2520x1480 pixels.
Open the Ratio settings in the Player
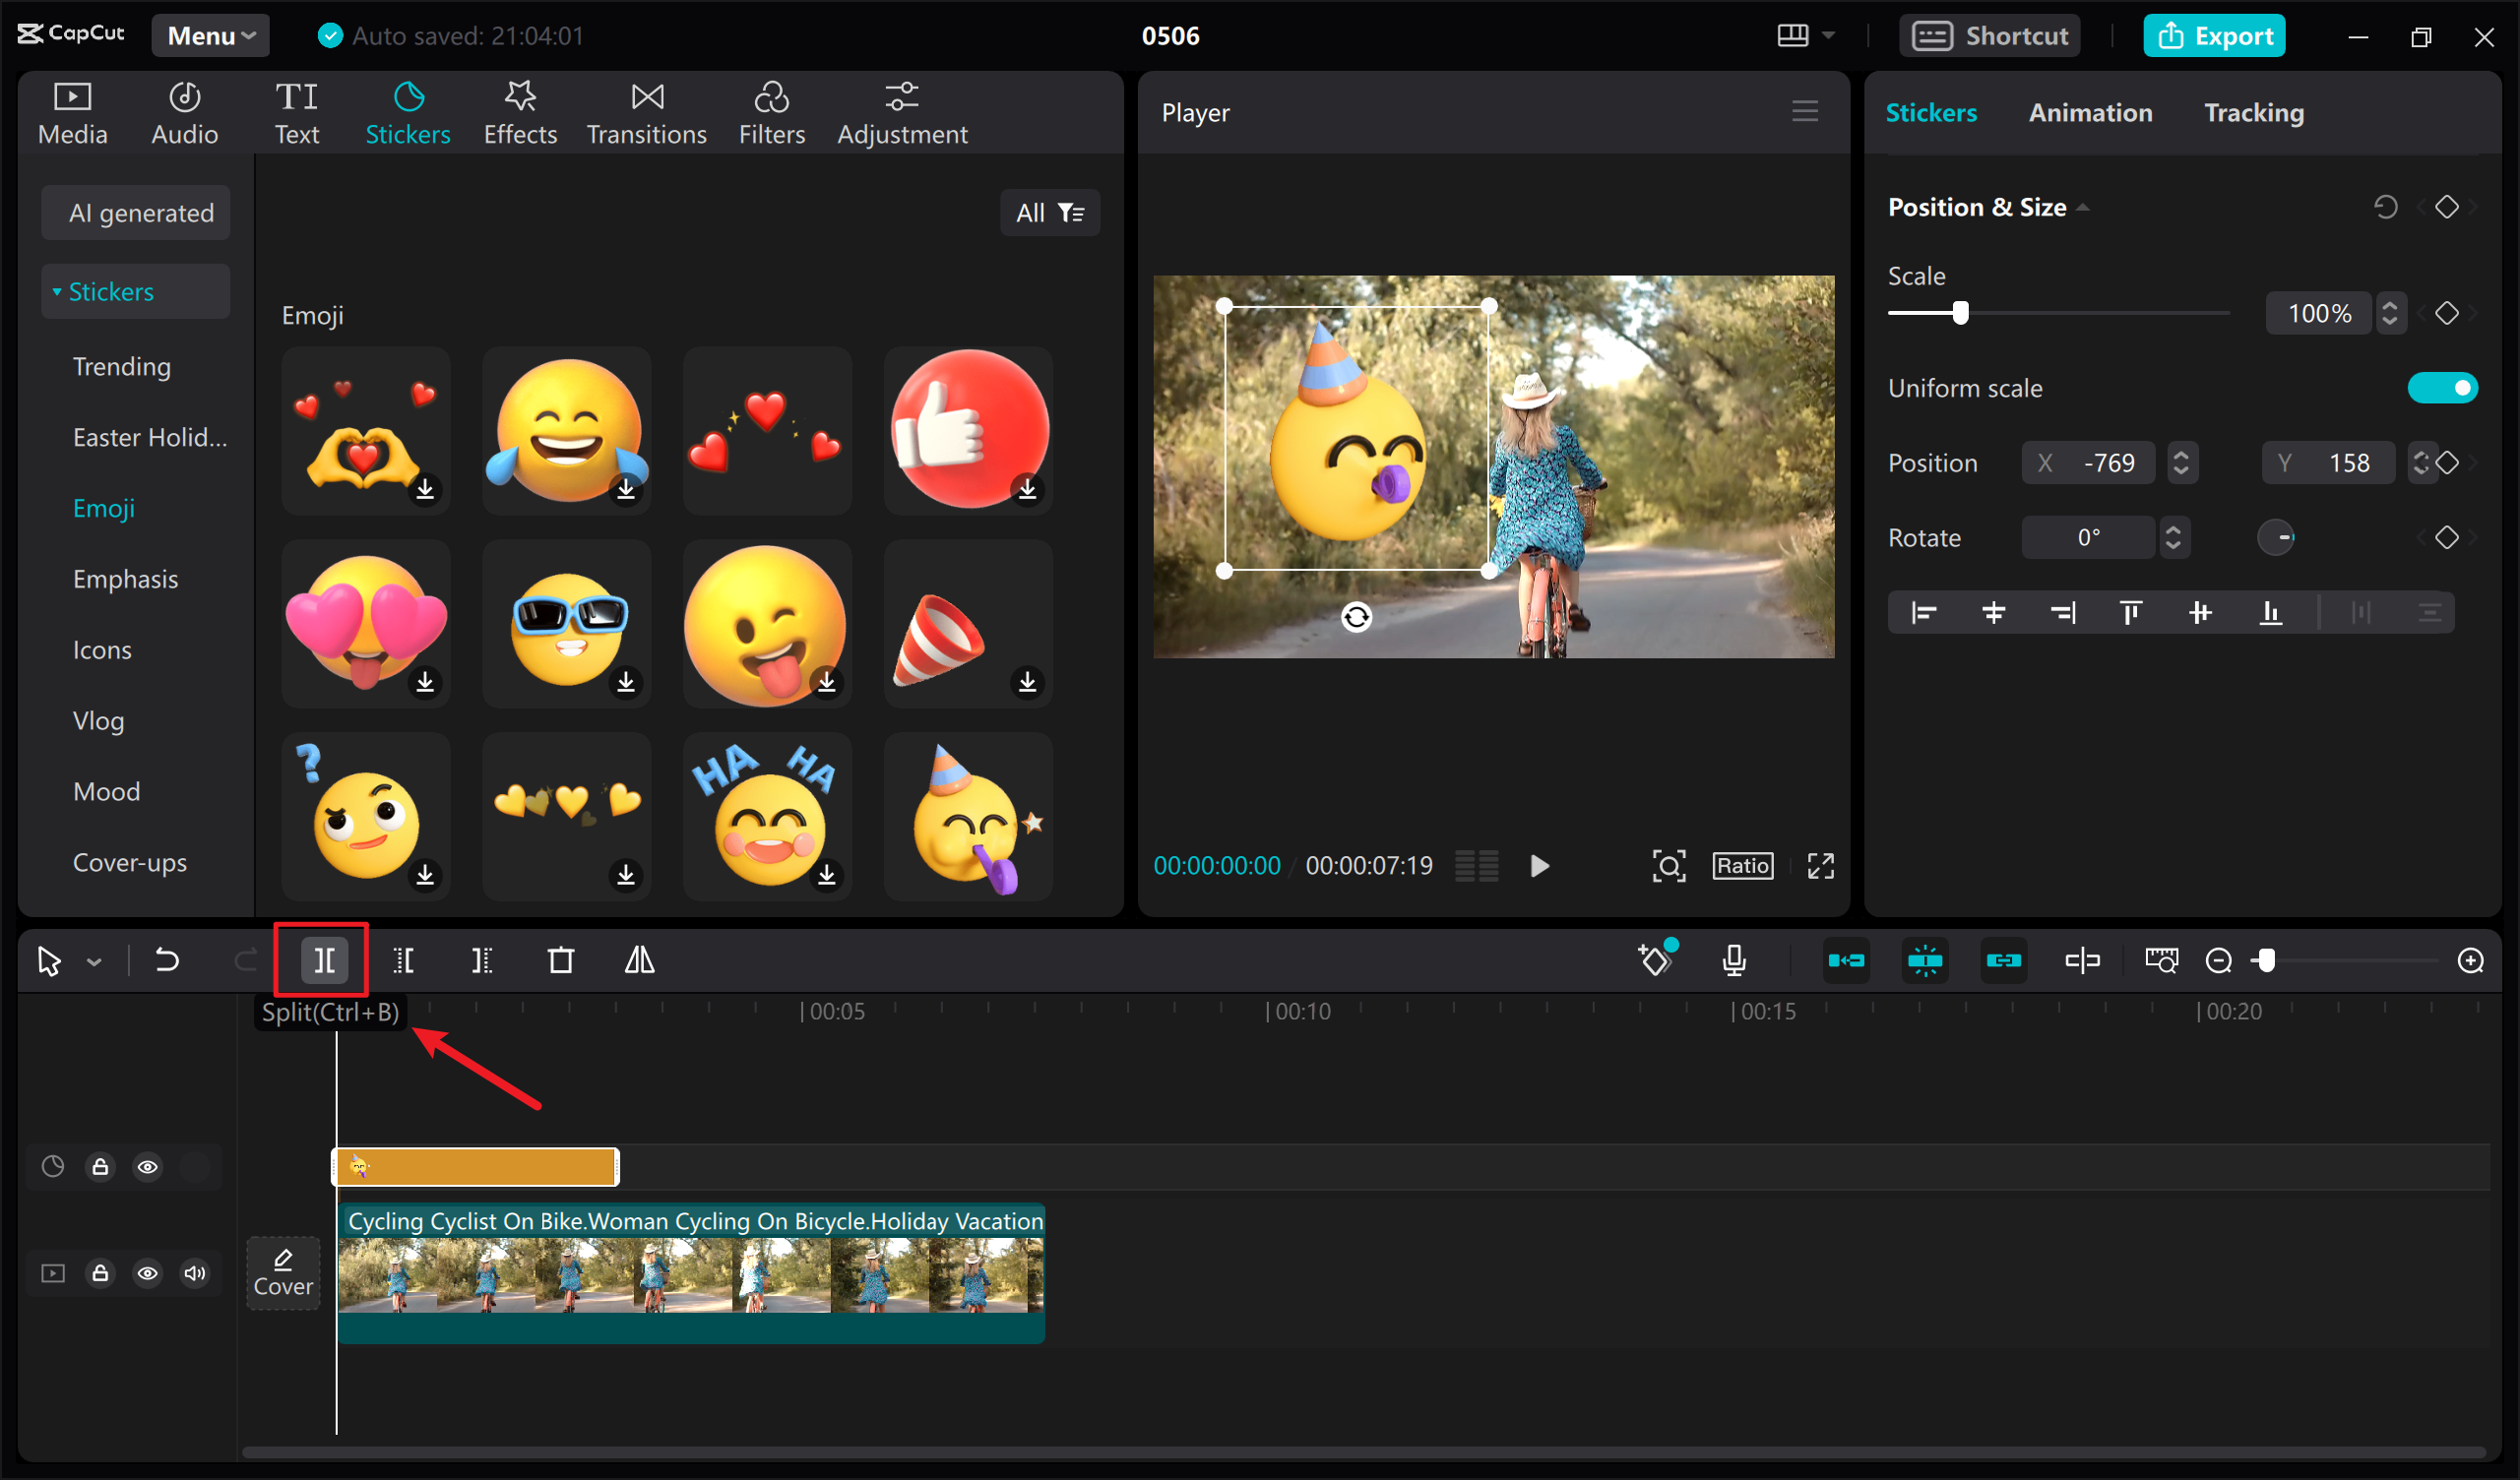[x=1742, y=865]
